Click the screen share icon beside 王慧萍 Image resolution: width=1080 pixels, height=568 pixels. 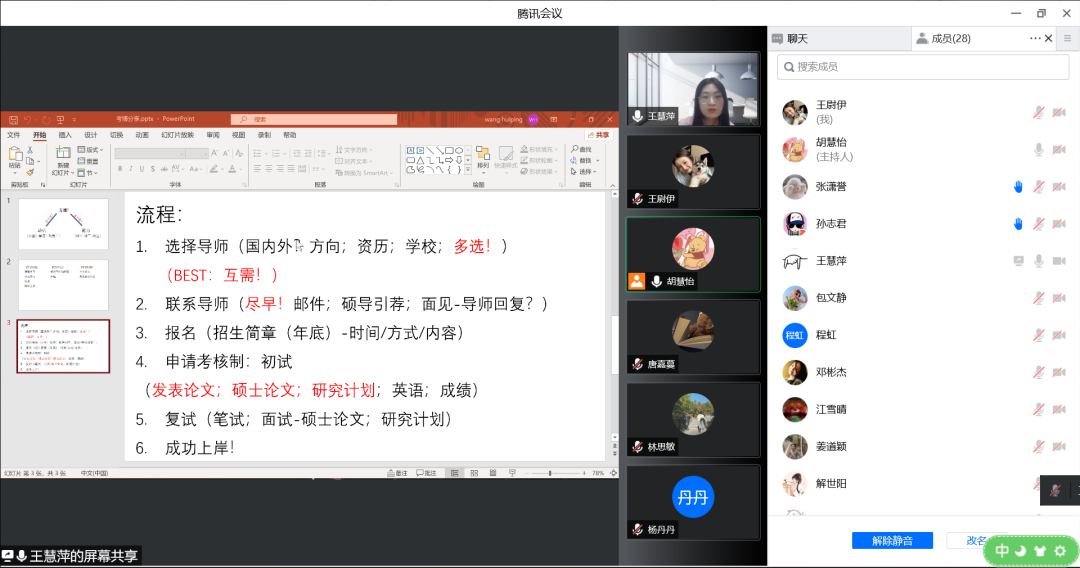pyautogui.click(x=1018, y=261)
